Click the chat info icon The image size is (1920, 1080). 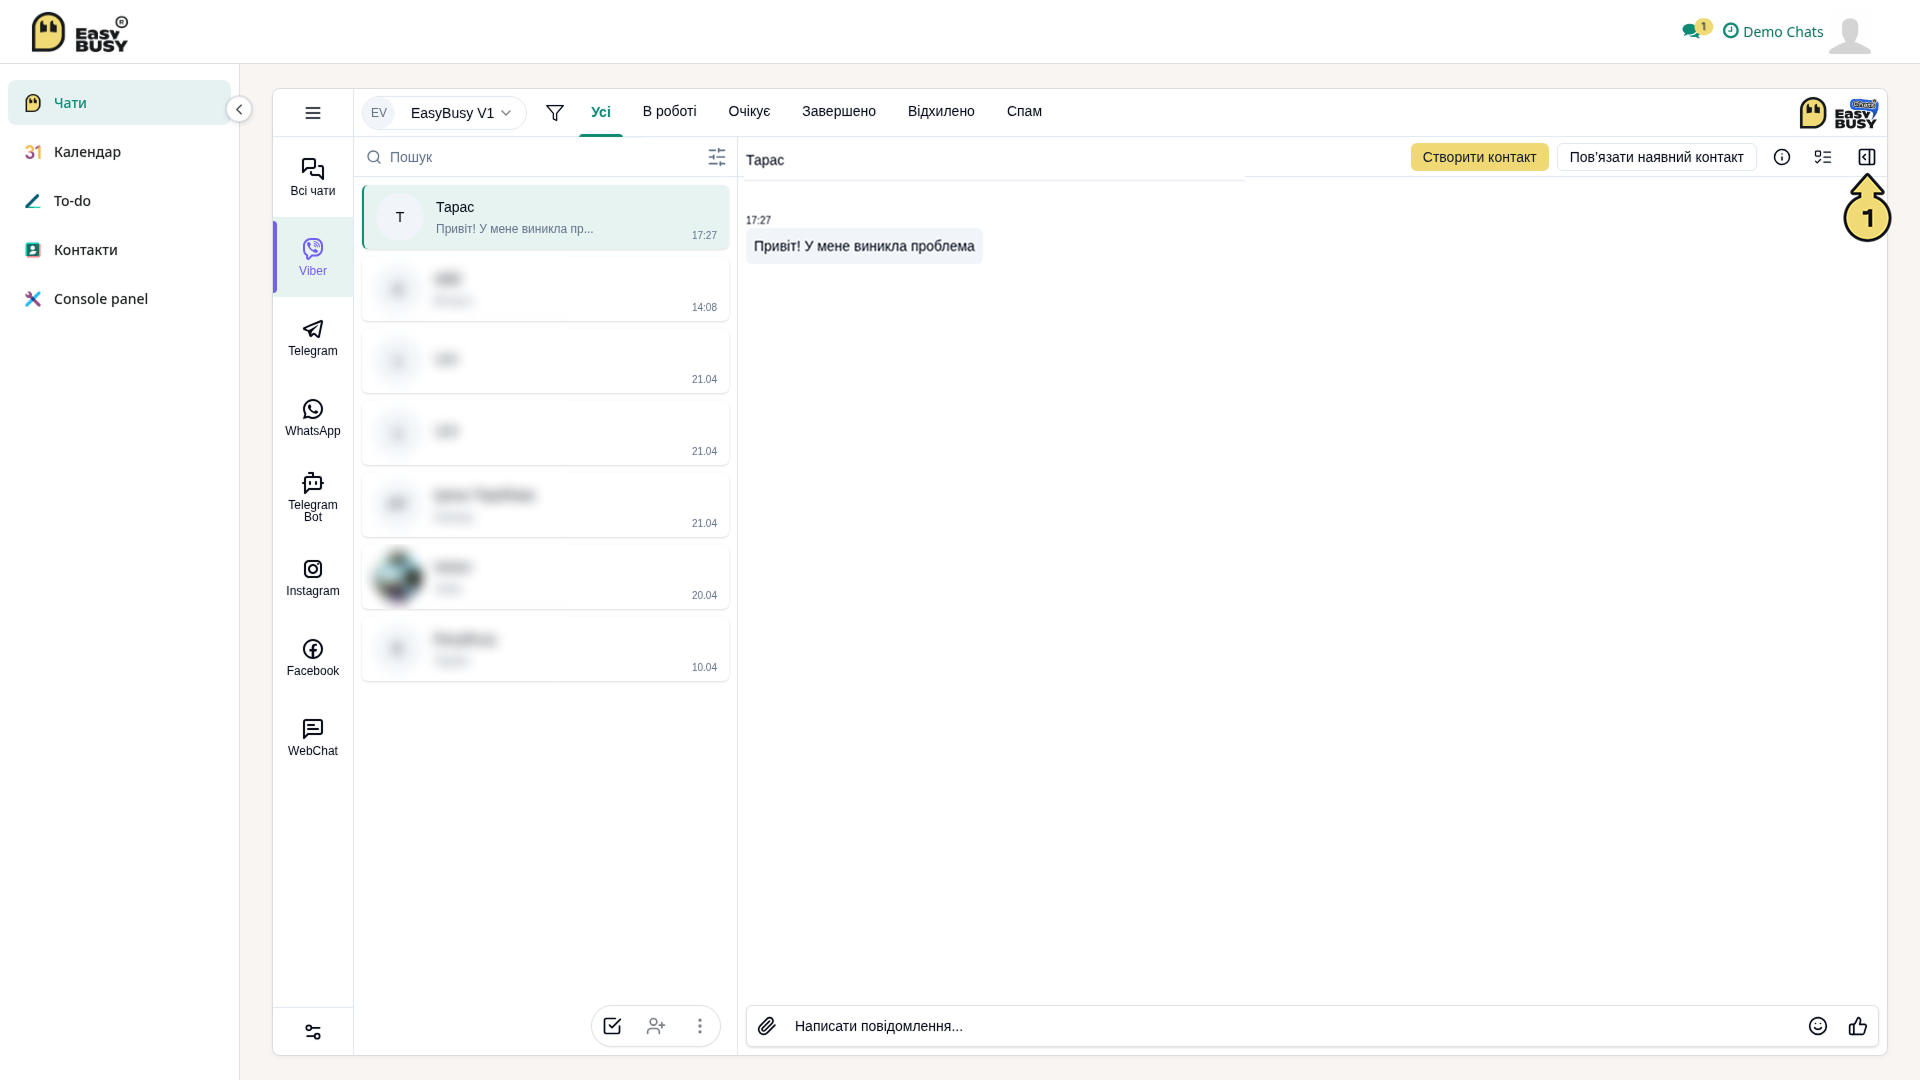point(1782,157)
